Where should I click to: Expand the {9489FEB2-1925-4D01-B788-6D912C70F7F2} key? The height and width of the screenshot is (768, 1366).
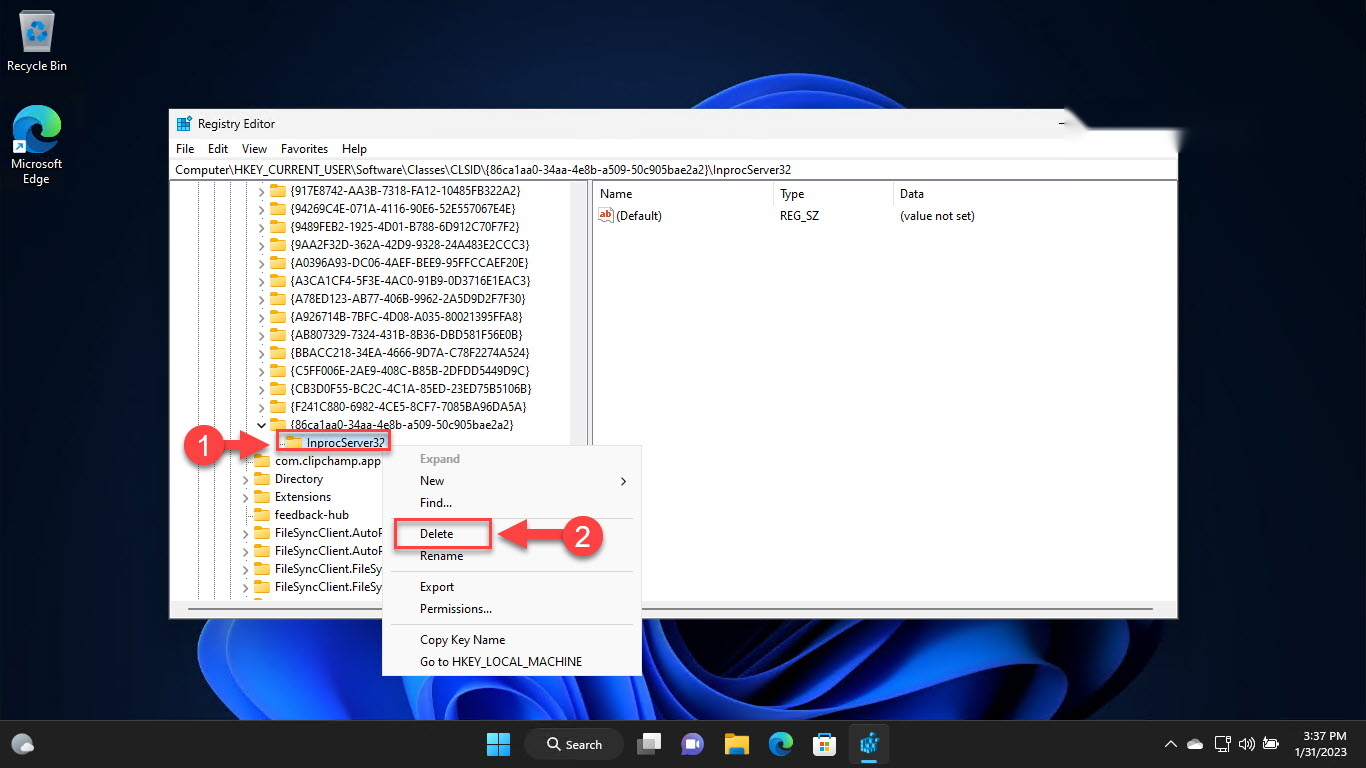[262, 227]
